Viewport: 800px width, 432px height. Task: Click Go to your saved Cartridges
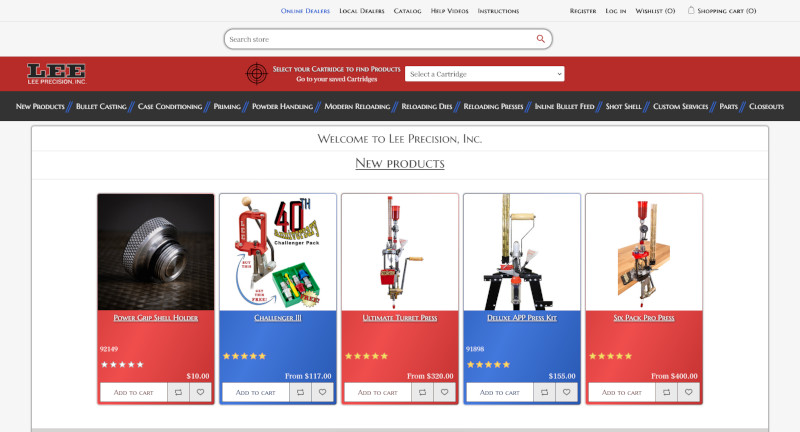click(x=337, y=79)
